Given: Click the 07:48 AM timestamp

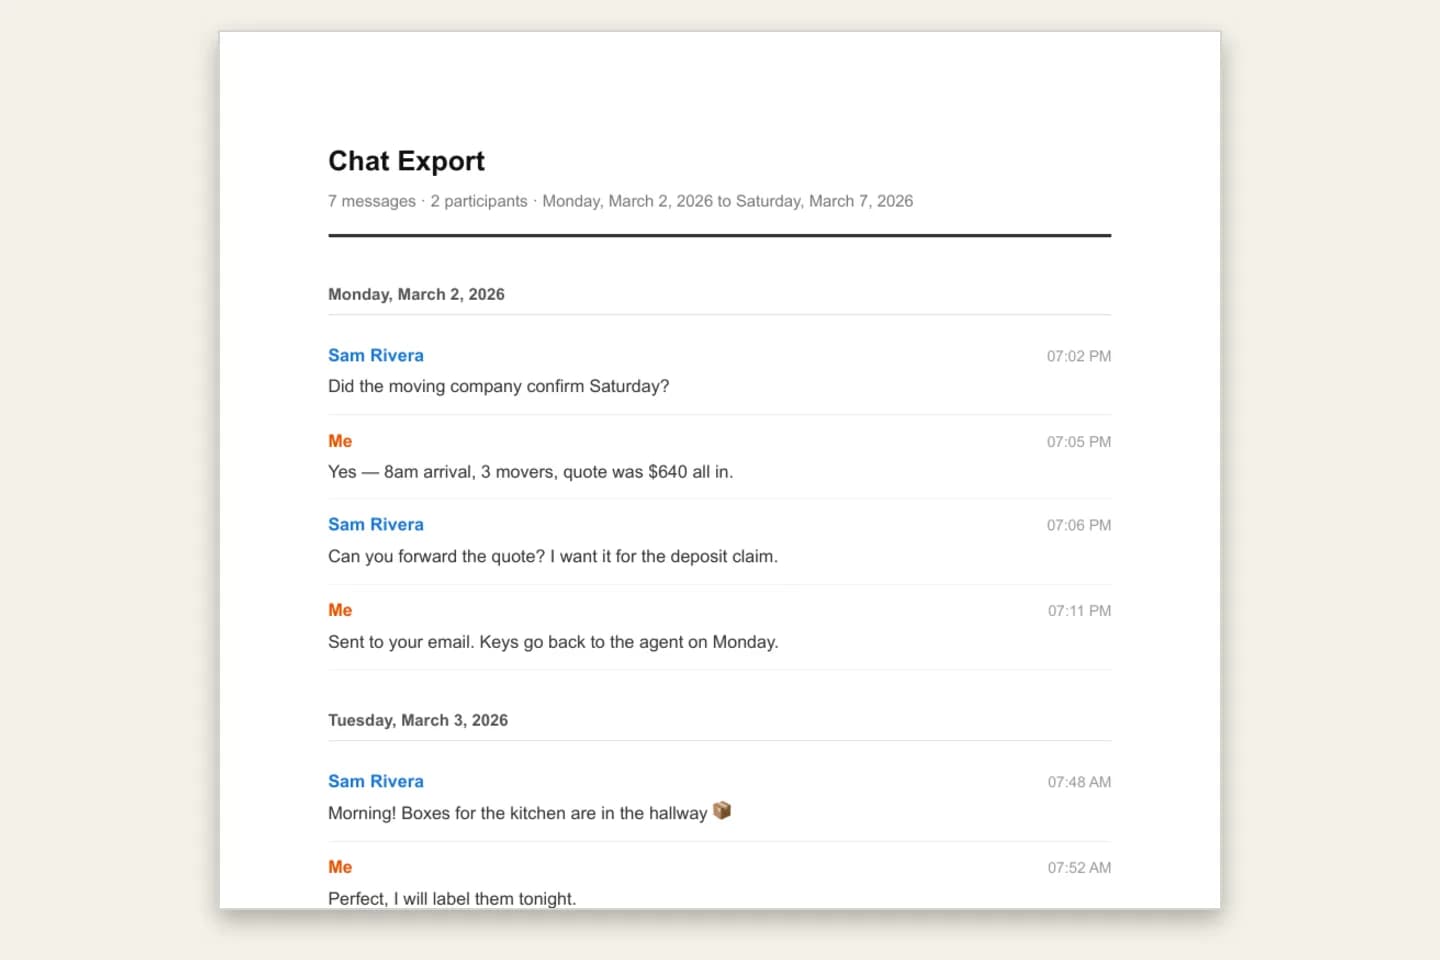Looking at the screenshot, I should pos(1079,782).
